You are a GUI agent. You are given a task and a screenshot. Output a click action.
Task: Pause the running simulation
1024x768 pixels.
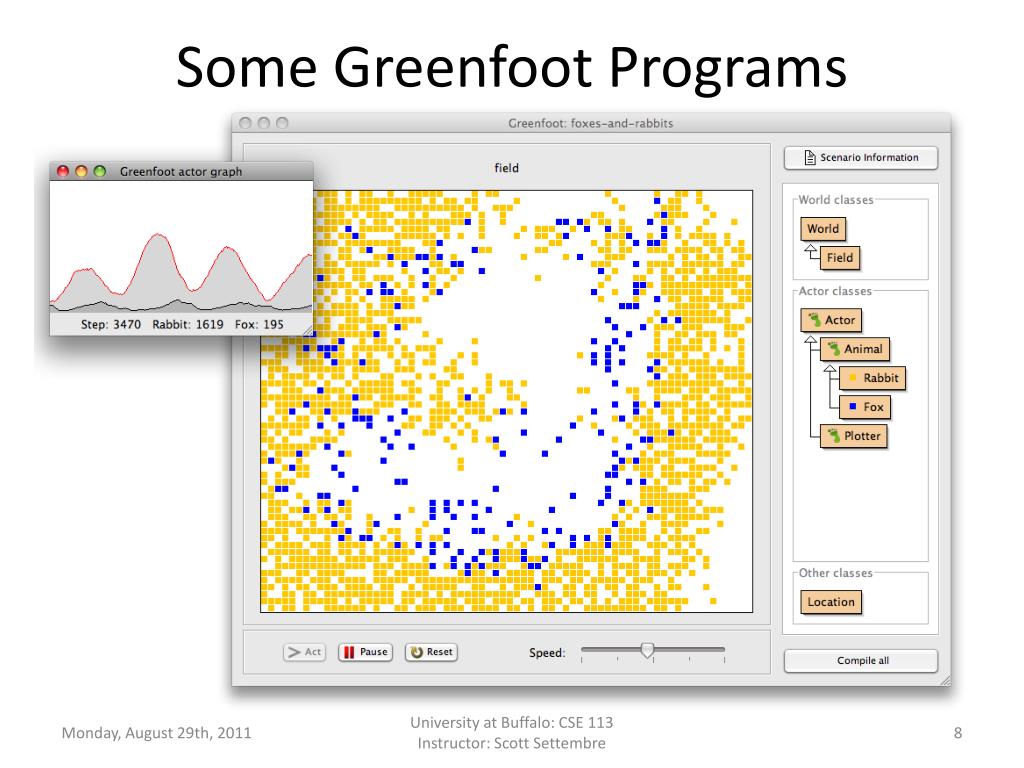pyautogui.click(x=365, y=652)
